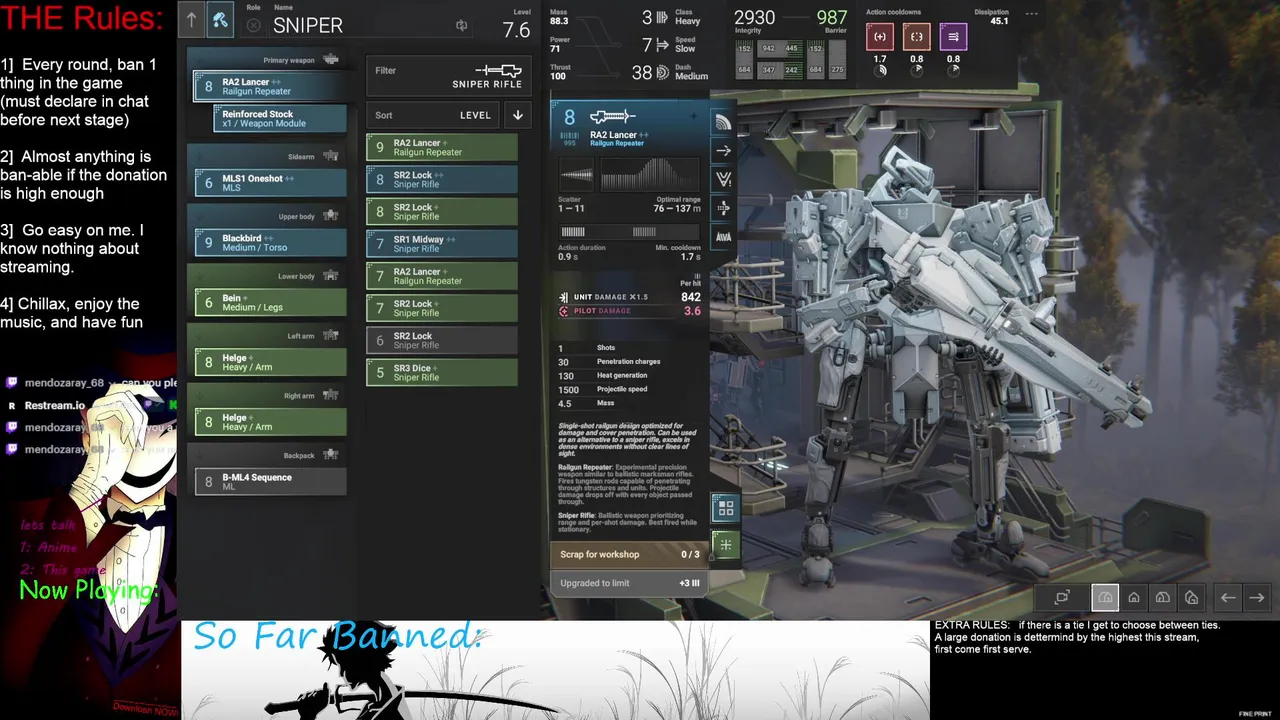Open the AVA side tab
The width and height of the screenshot is (1280, 720).
pyautogui.click(x=723, y=237)
